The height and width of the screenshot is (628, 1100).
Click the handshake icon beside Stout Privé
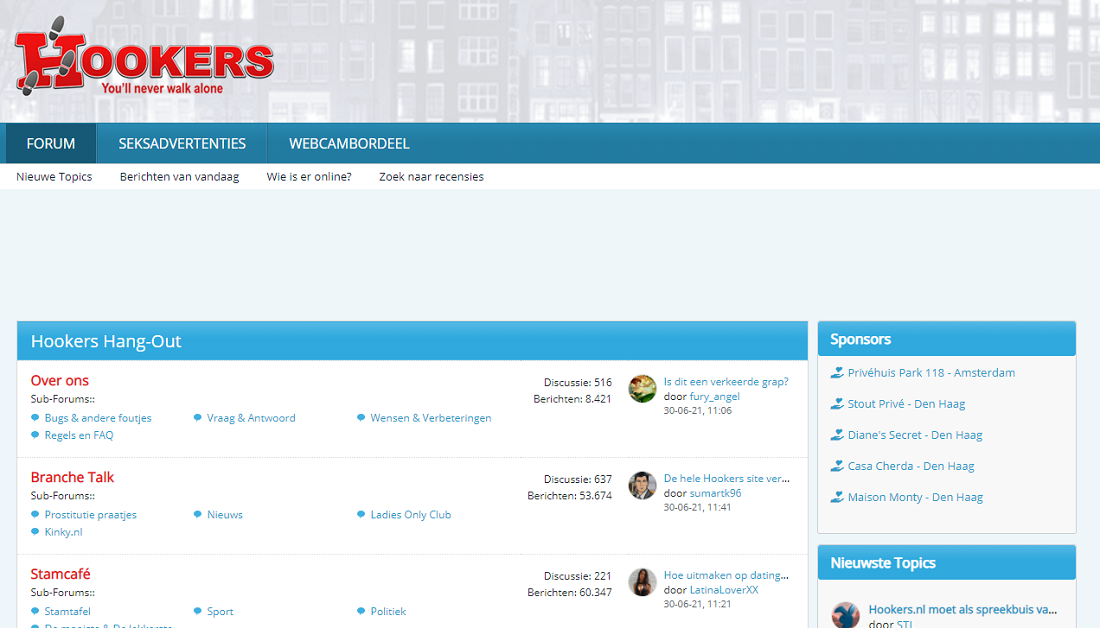coord(837,403)
